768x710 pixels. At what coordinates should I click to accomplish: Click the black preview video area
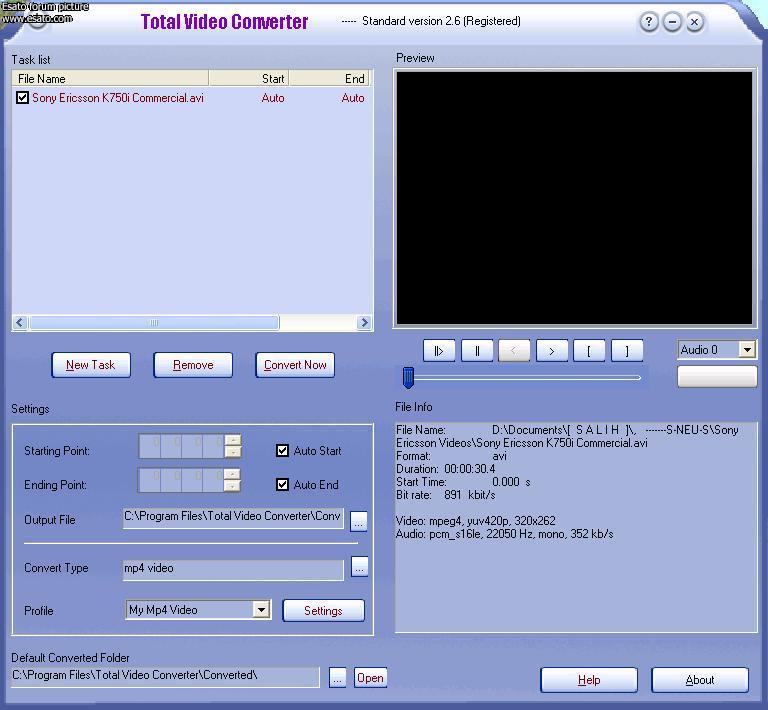click(x=574, y=198)
